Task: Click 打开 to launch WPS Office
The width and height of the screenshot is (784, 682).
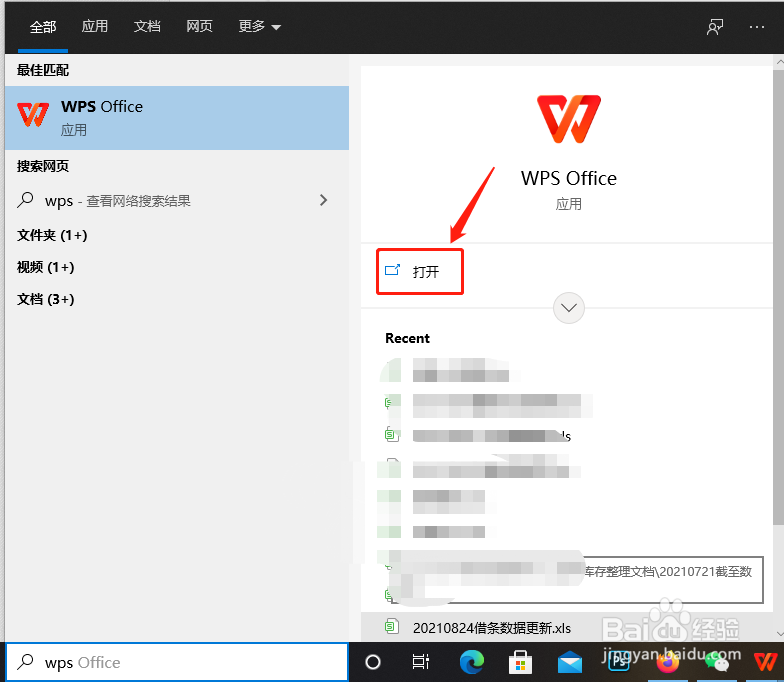Action: [x=420, y=272]
